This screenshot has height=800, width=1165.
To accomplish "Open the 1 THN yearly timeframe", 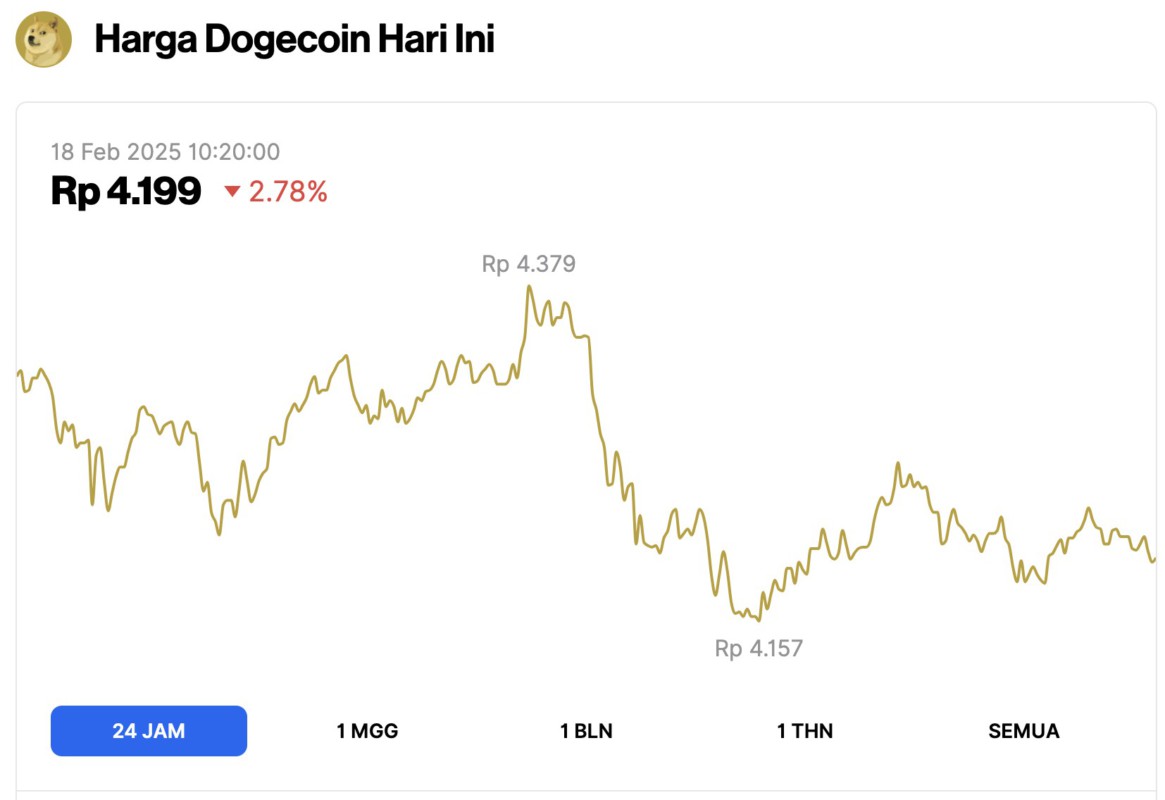I will (806, 731).
